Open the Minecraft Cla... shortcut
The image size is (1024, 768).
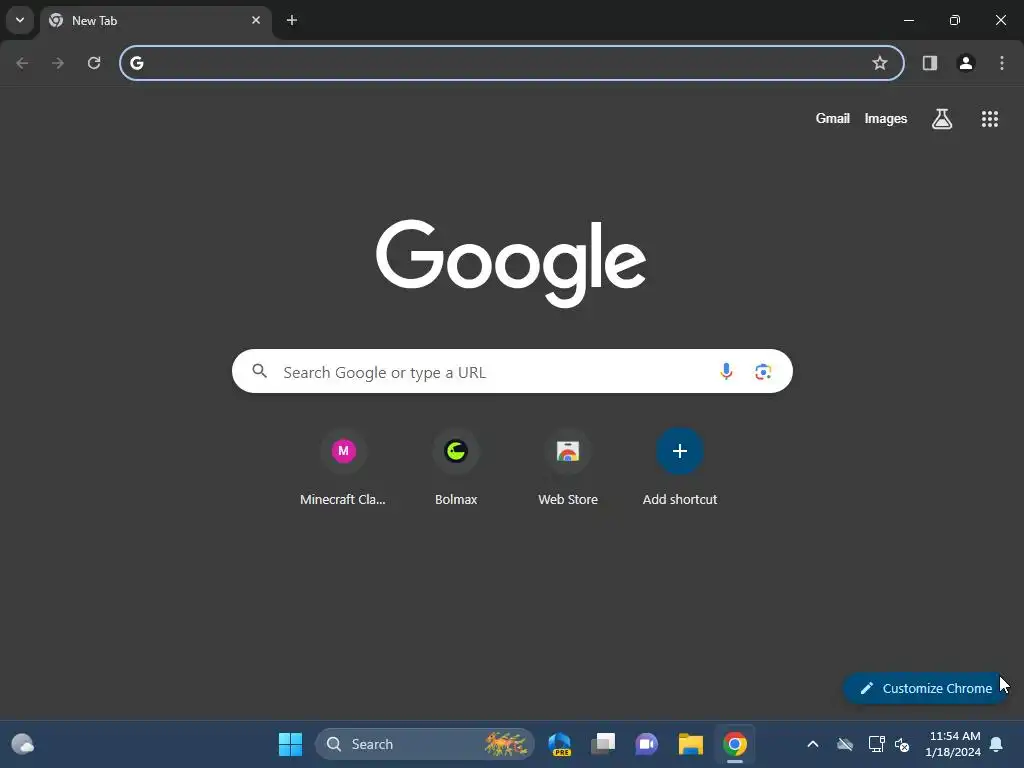pos(343,468)
